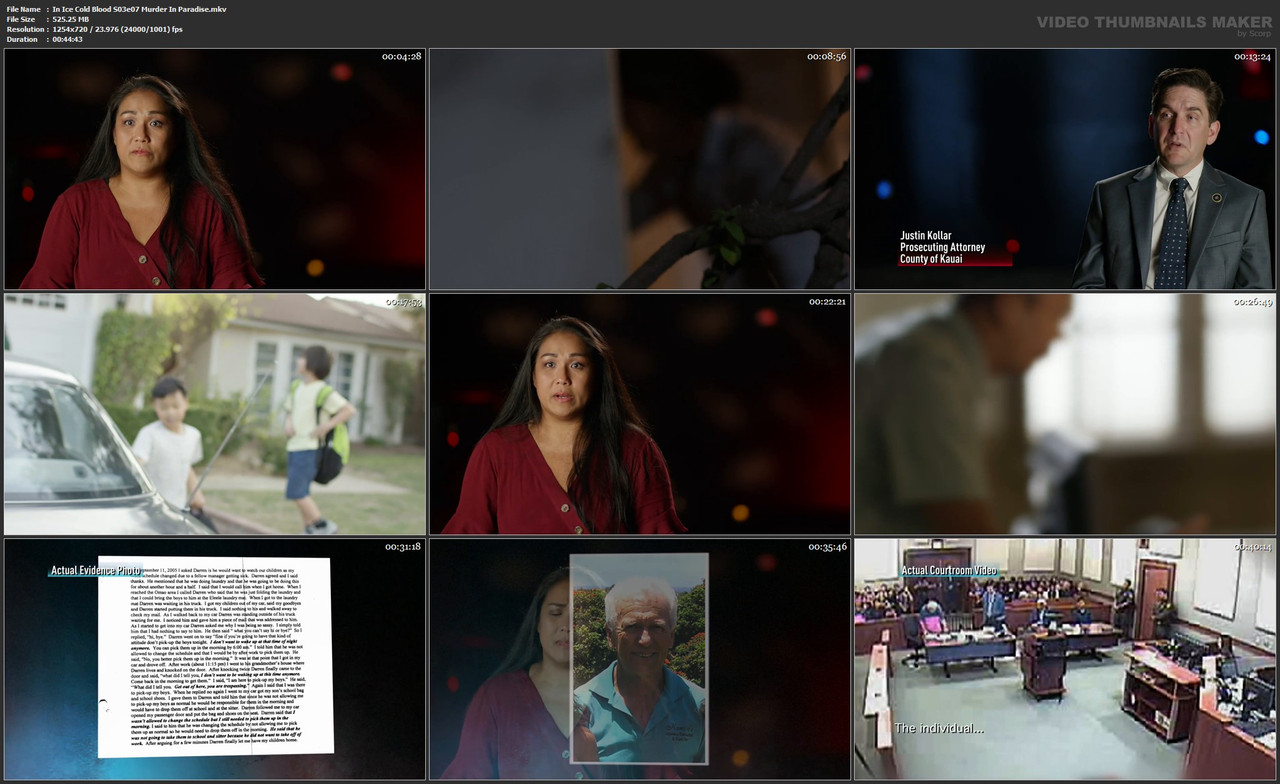
Task: Click the 00:13:24 timestamp label
Action: pos(1252,57)
